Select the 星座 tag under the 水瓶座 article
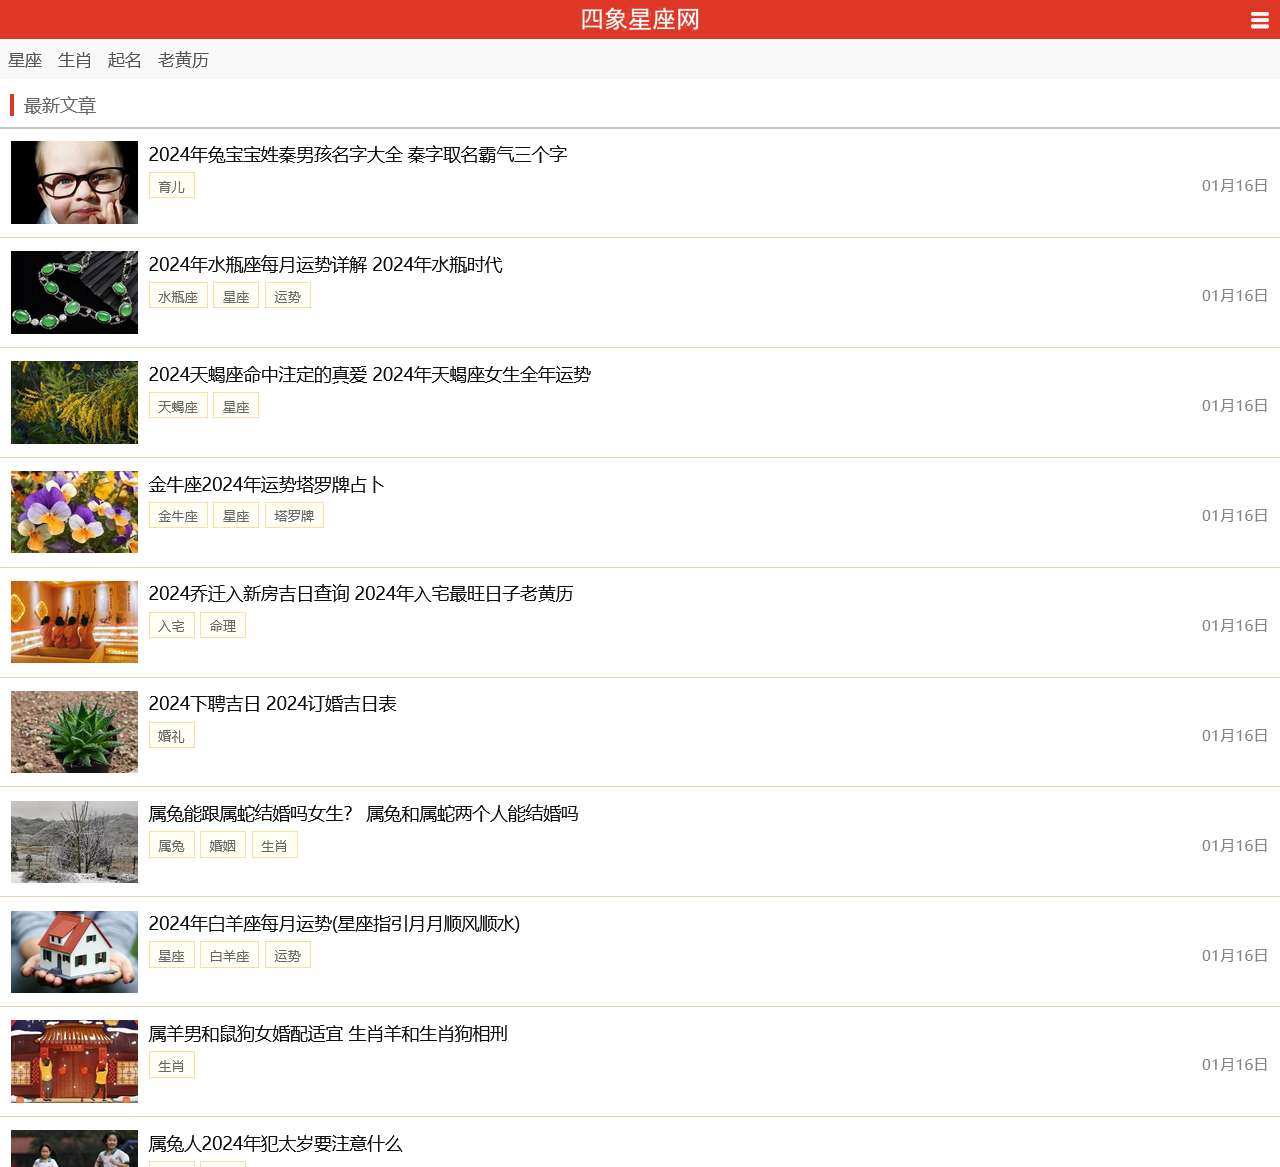This screenshot has width=1280, height=1167. click(236, 296)
